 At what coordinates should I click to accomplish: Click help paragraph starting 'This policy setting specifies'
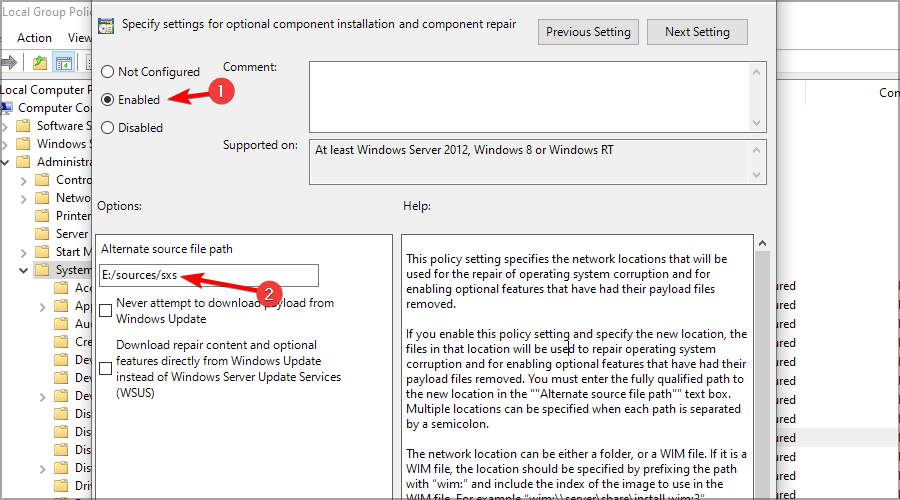(x=567, y=281)
